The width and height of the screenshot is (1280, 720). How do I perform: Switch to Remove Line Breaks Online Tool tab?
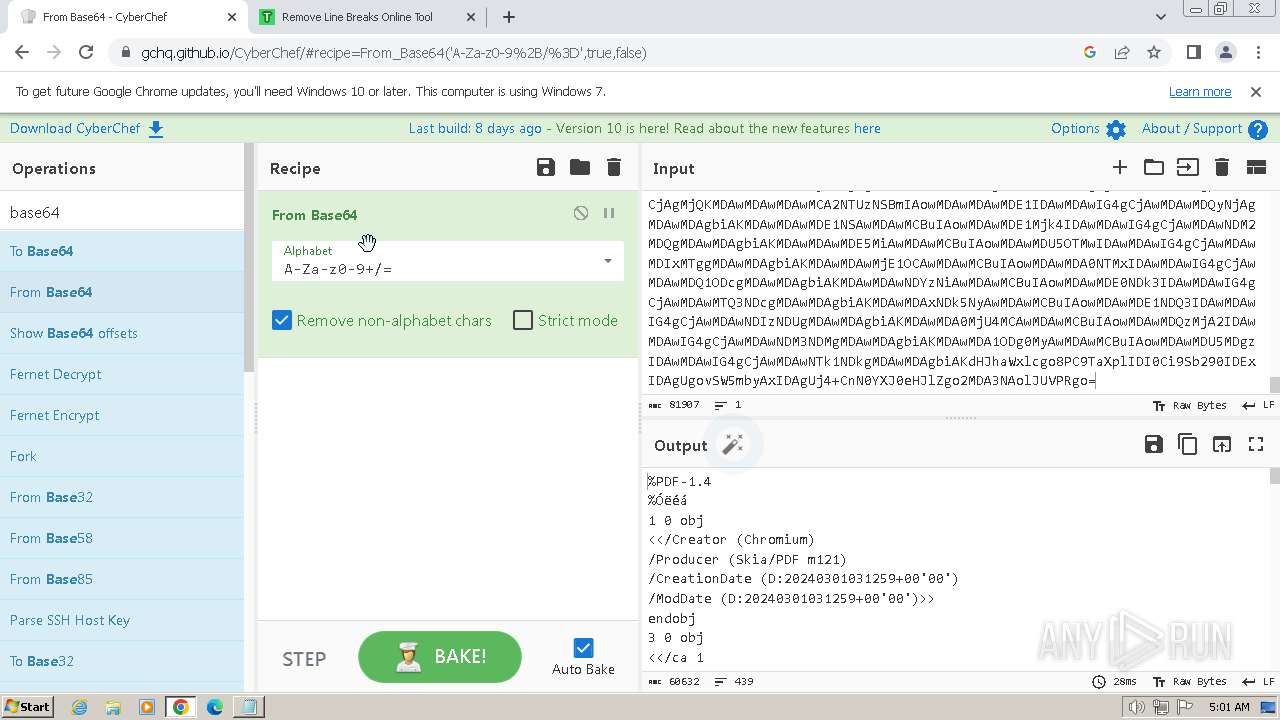[368, 17]
